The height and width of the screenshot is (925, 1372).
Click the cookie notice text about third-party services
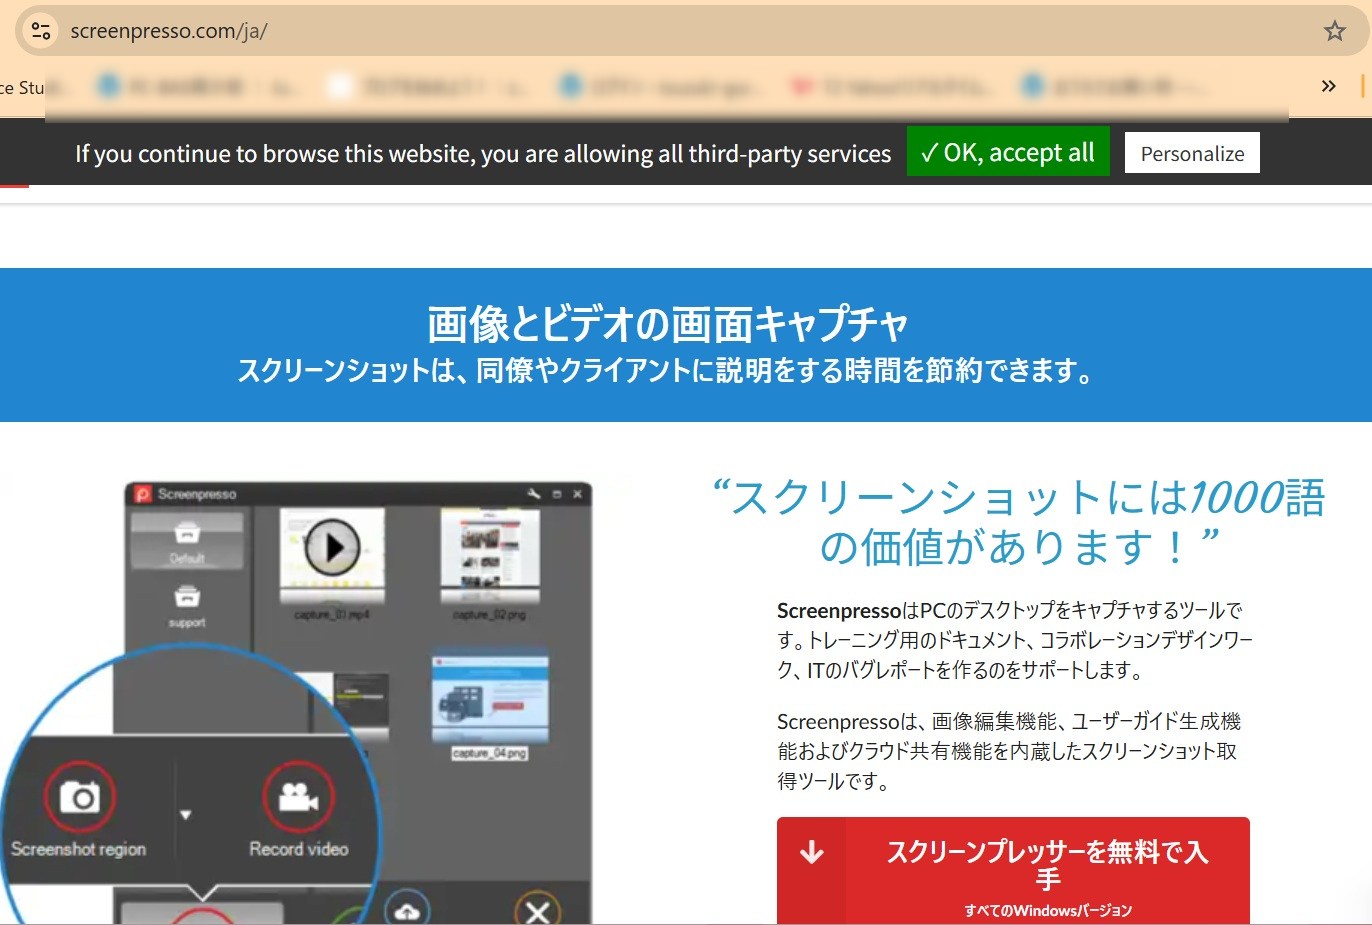tap(483, 153)
